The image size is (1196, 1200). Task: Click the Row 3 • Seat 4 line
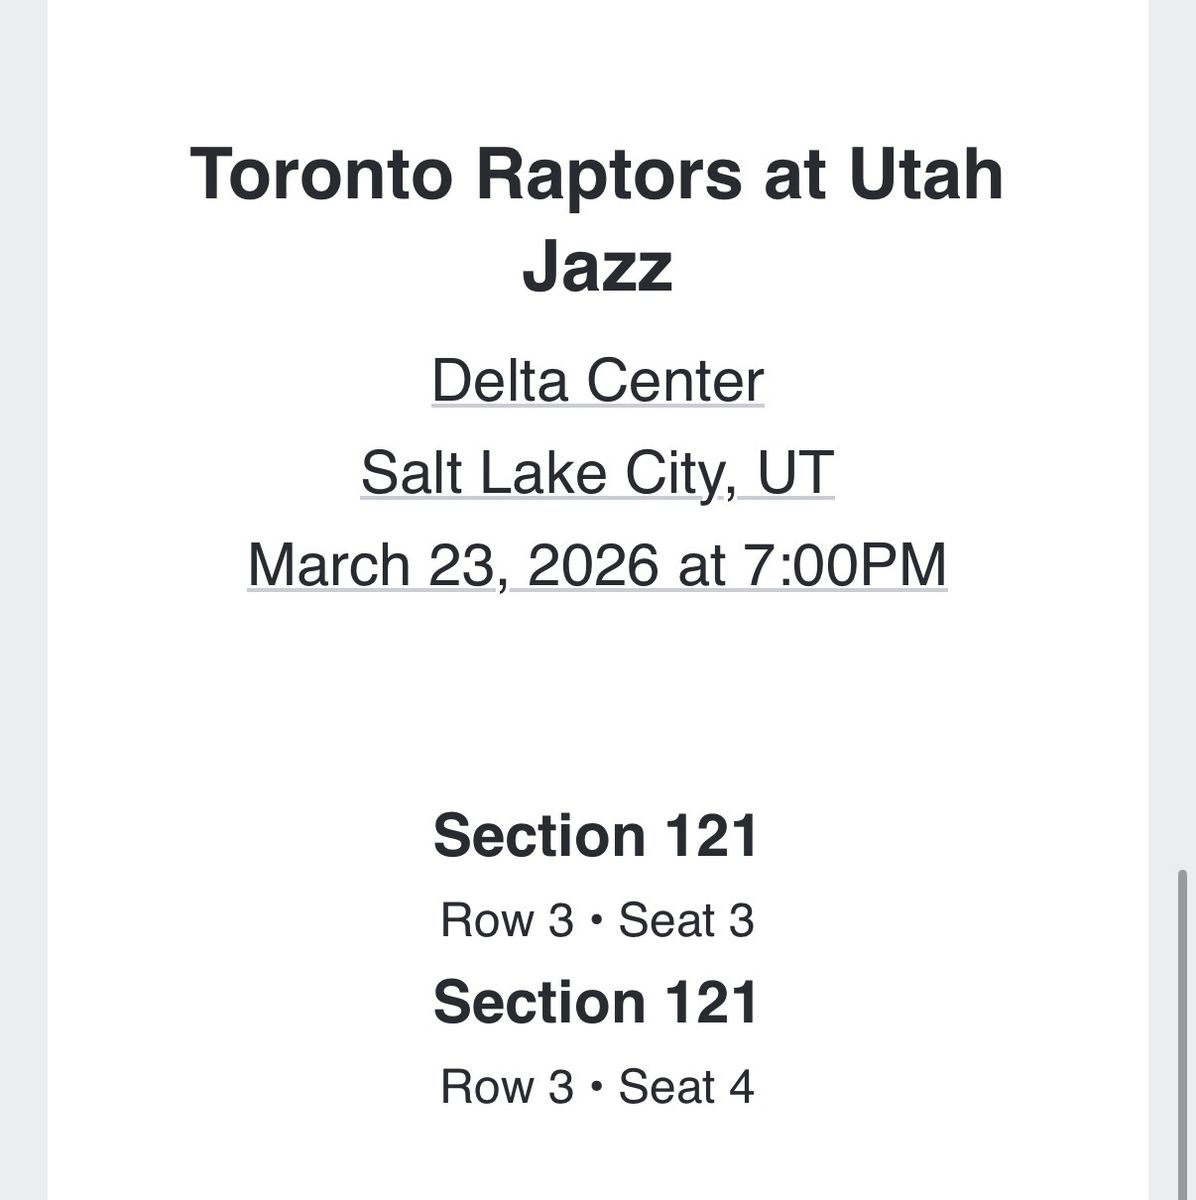(597, 1087)
